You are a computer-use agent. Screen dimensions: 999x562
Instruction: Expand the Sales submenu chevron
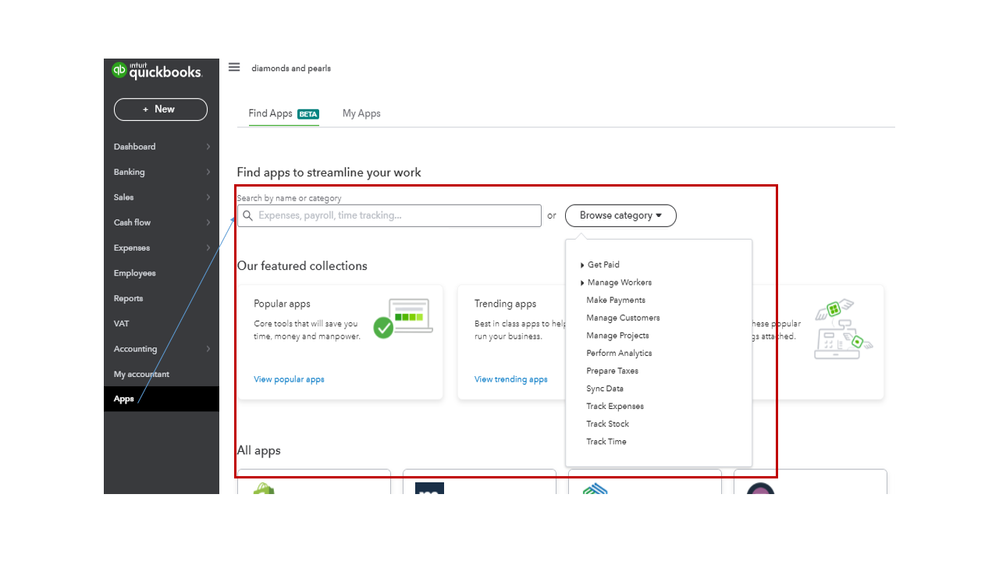point(208,198)
